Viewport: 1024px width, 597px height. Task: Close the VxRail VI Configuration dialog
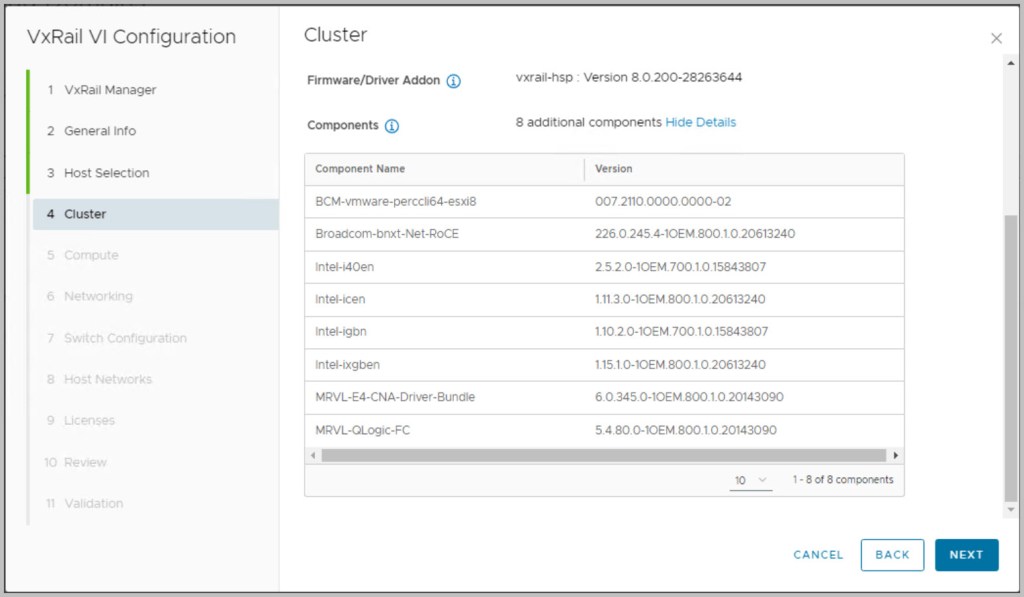click(x=996, y=38)
